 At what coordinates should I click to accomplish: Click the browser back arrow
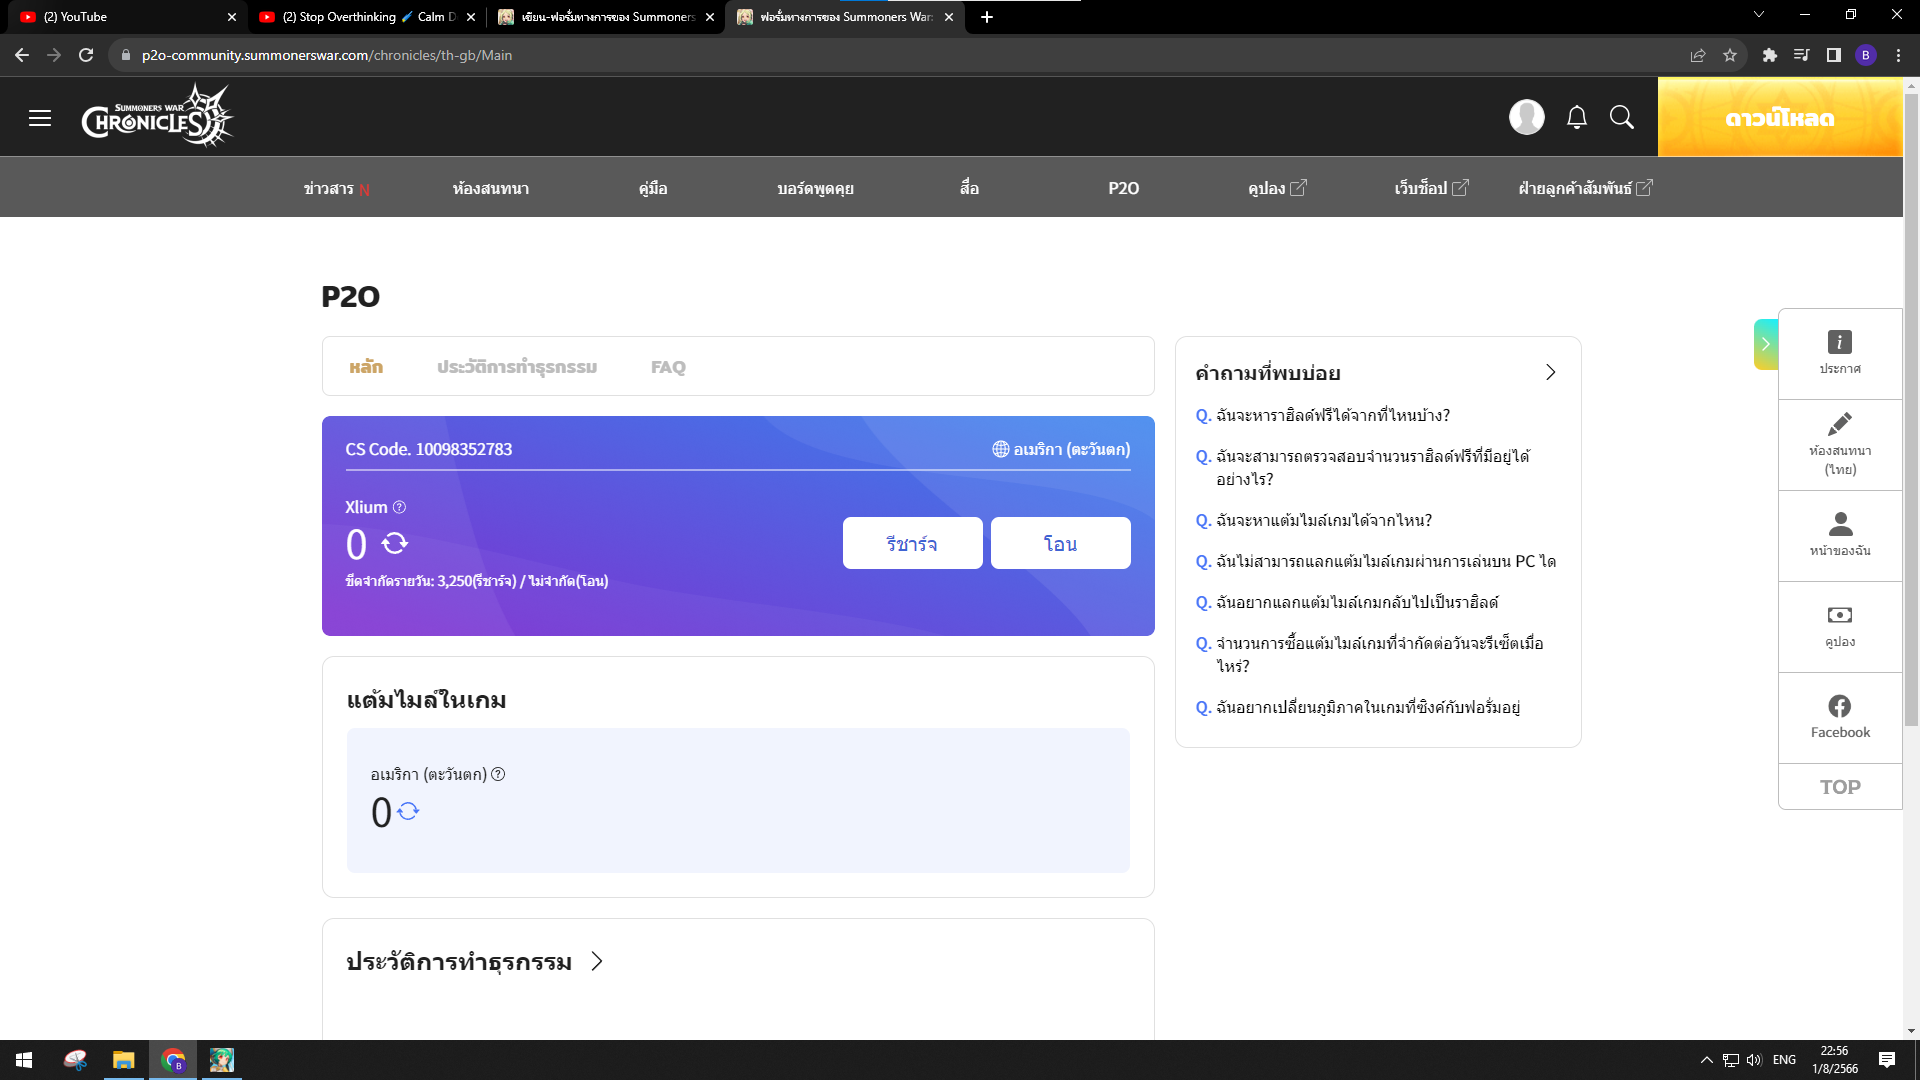tap(22, 55)
